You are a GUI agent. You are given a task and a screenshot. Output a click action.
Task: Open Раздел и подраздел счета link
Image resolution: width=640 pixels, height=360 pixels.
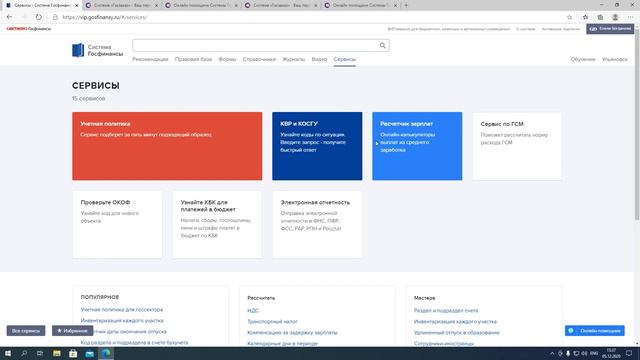pyautogui.click(x=446, y=311)
